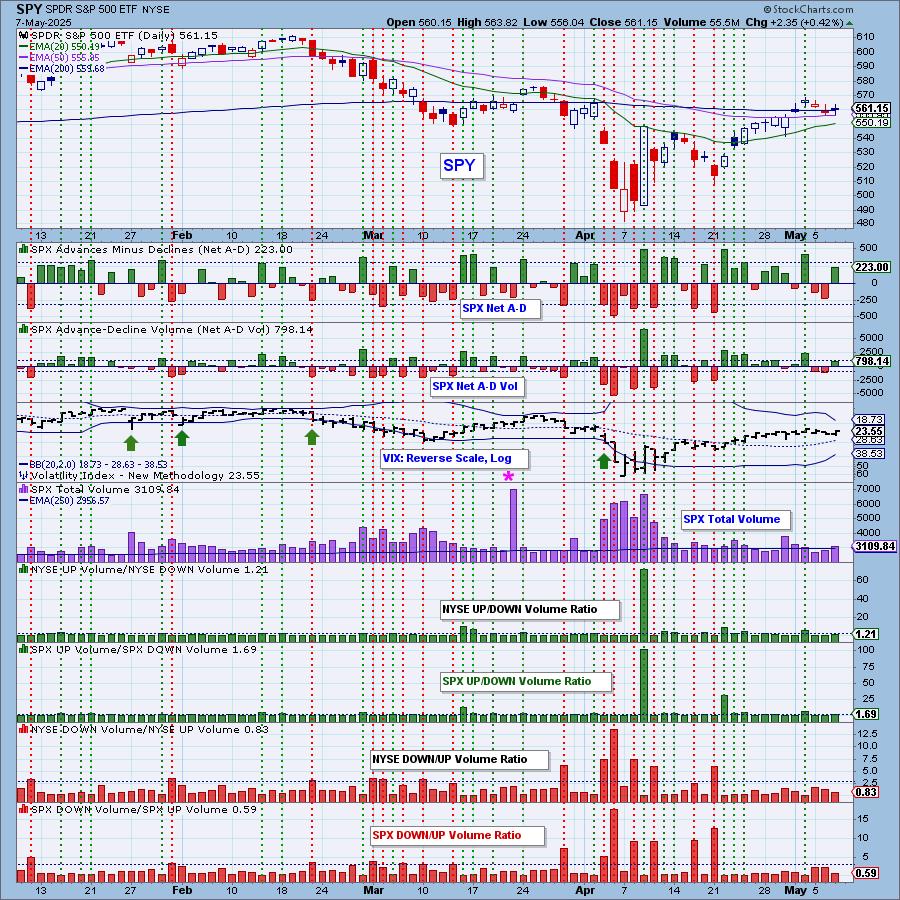Click the 223.00 value flag on Net A-D panel
900x900 pixels.
(872, 267)
